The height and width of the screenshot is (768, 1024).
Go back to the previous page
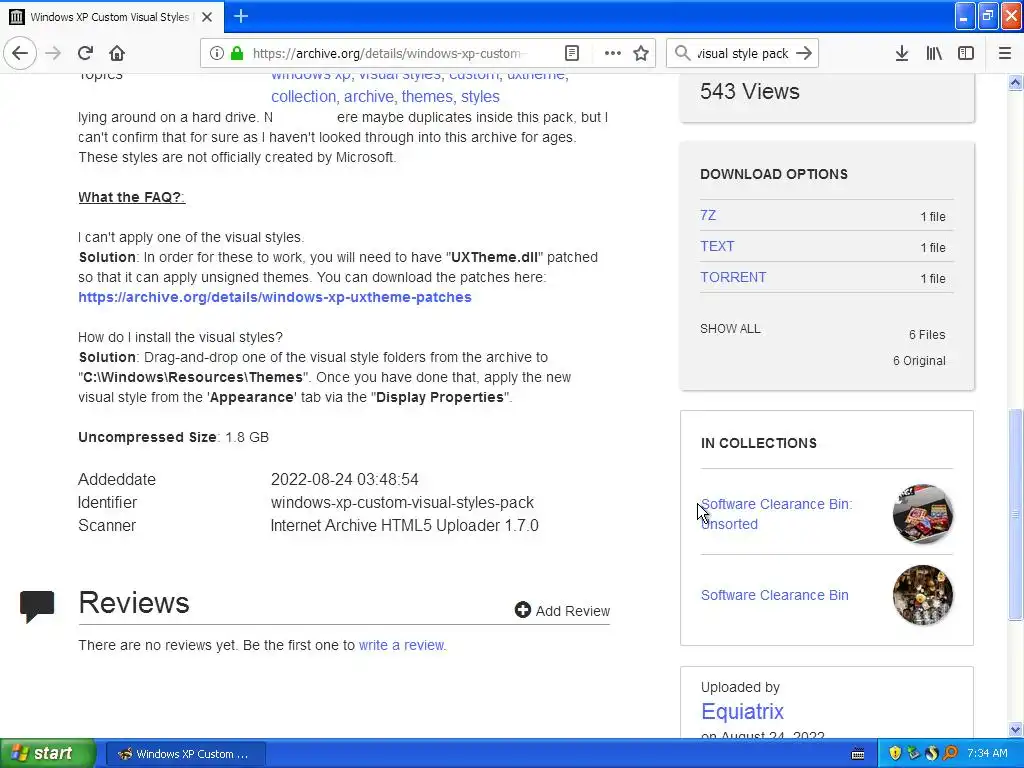20,54
